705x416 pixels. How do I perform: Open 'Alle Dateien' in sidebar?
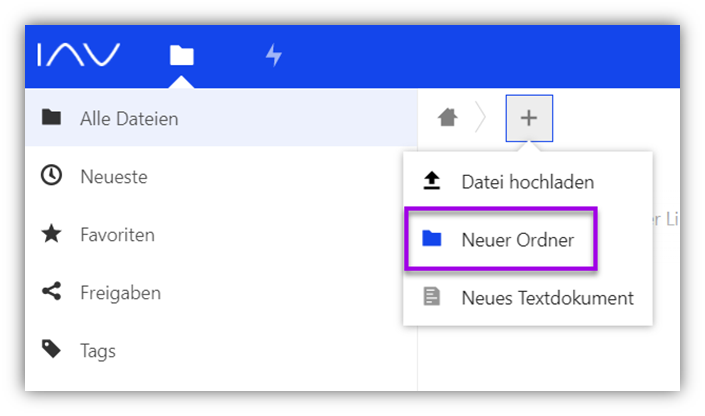pyautogui.click(x=129, y=119)
